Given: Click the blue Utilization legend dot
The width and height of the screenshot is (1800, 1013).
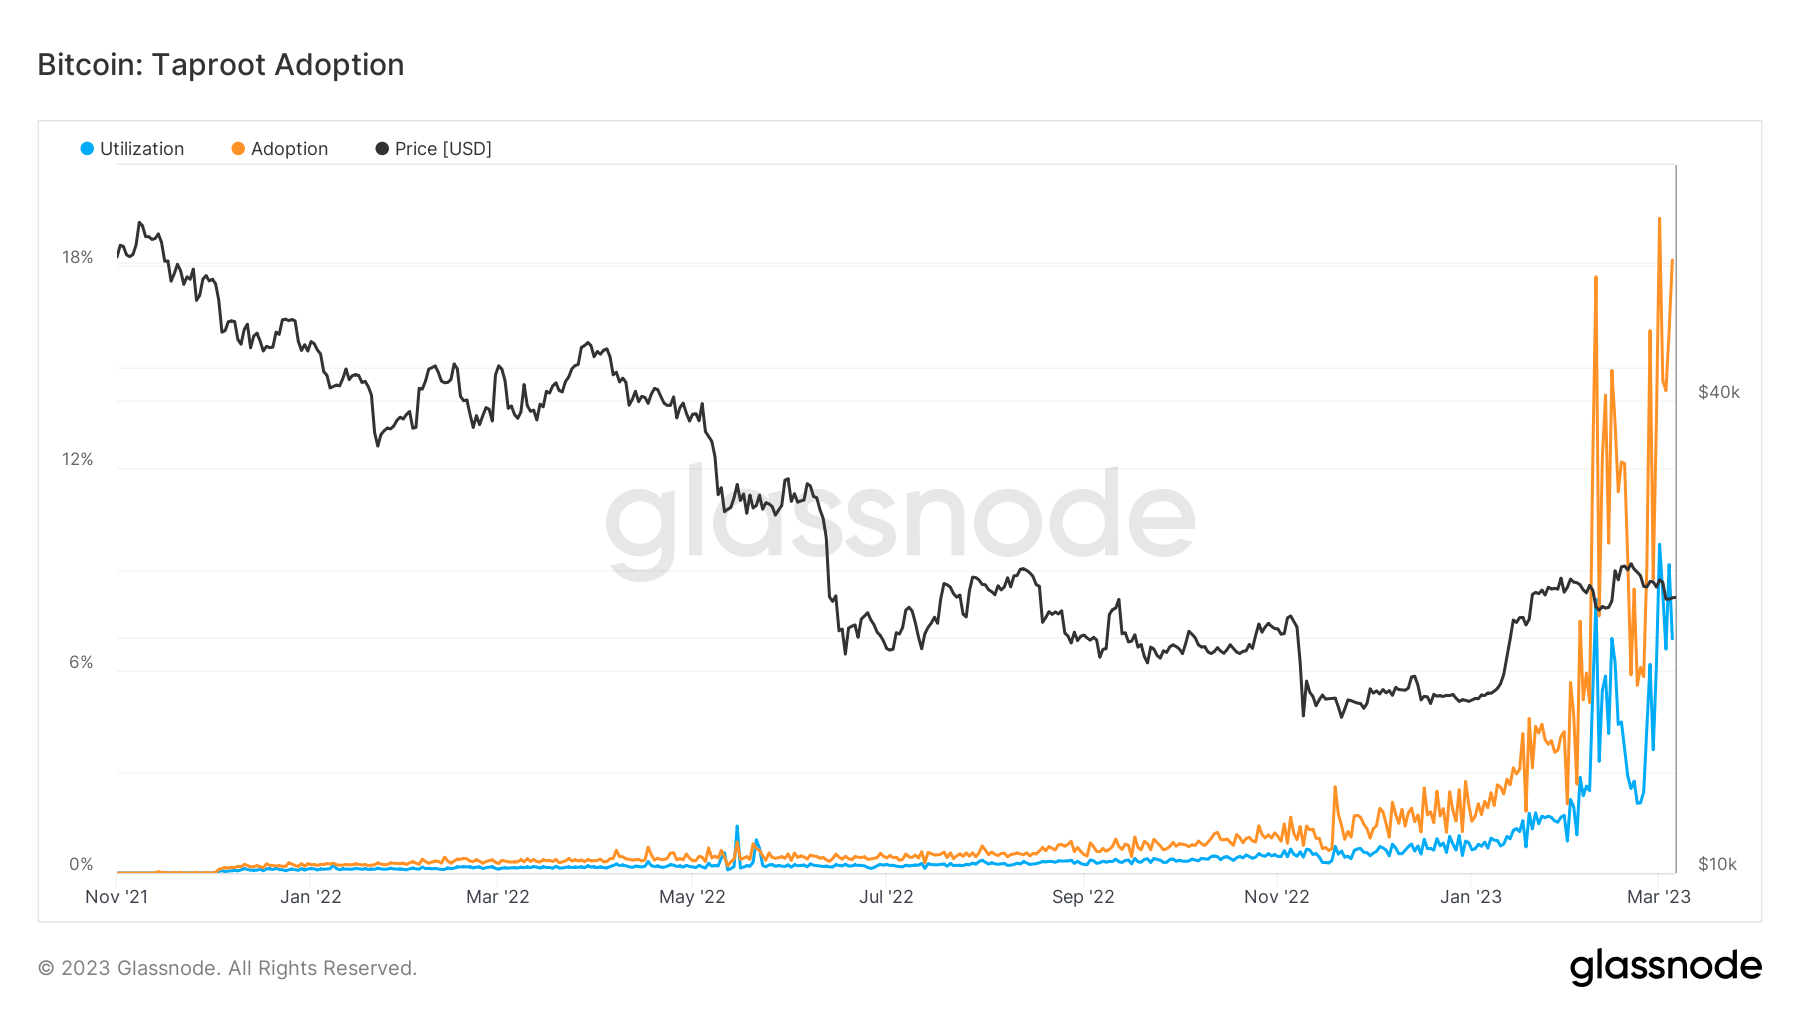Looking at the screenshot, I should (87, 149).
